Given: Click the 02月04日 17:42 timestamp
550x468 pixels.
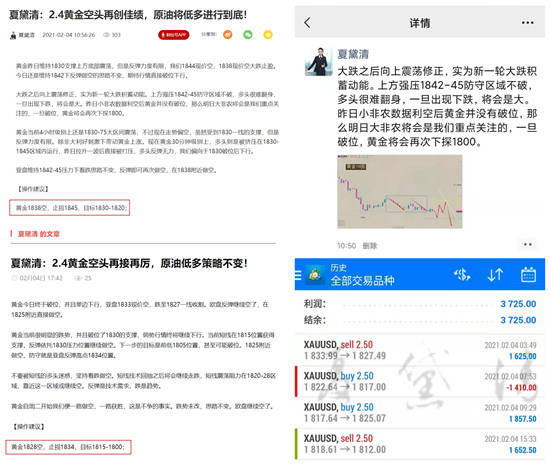Looking at the screenshot, I should point(41,278).
